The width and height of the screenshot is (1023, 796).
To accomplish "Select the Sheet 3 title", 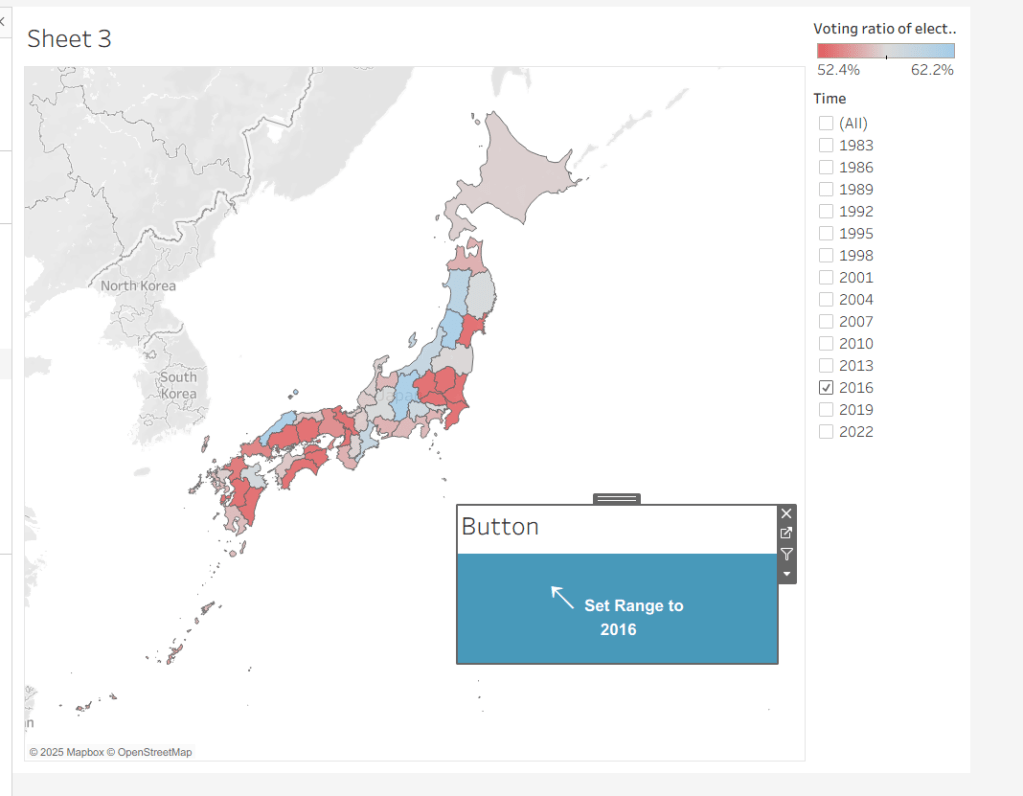I will click(69, 39).
